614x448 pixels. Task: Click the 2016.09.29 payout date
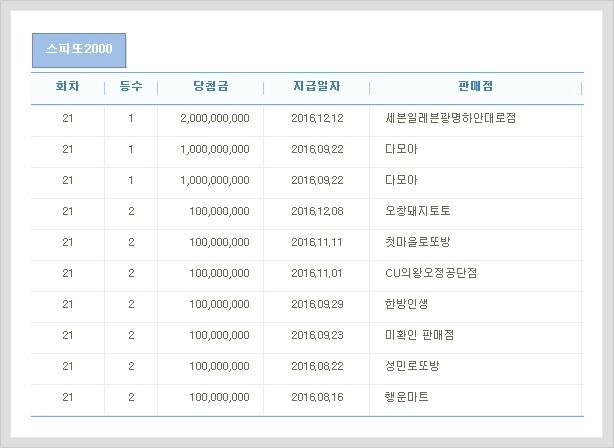[x=317, y=304]
